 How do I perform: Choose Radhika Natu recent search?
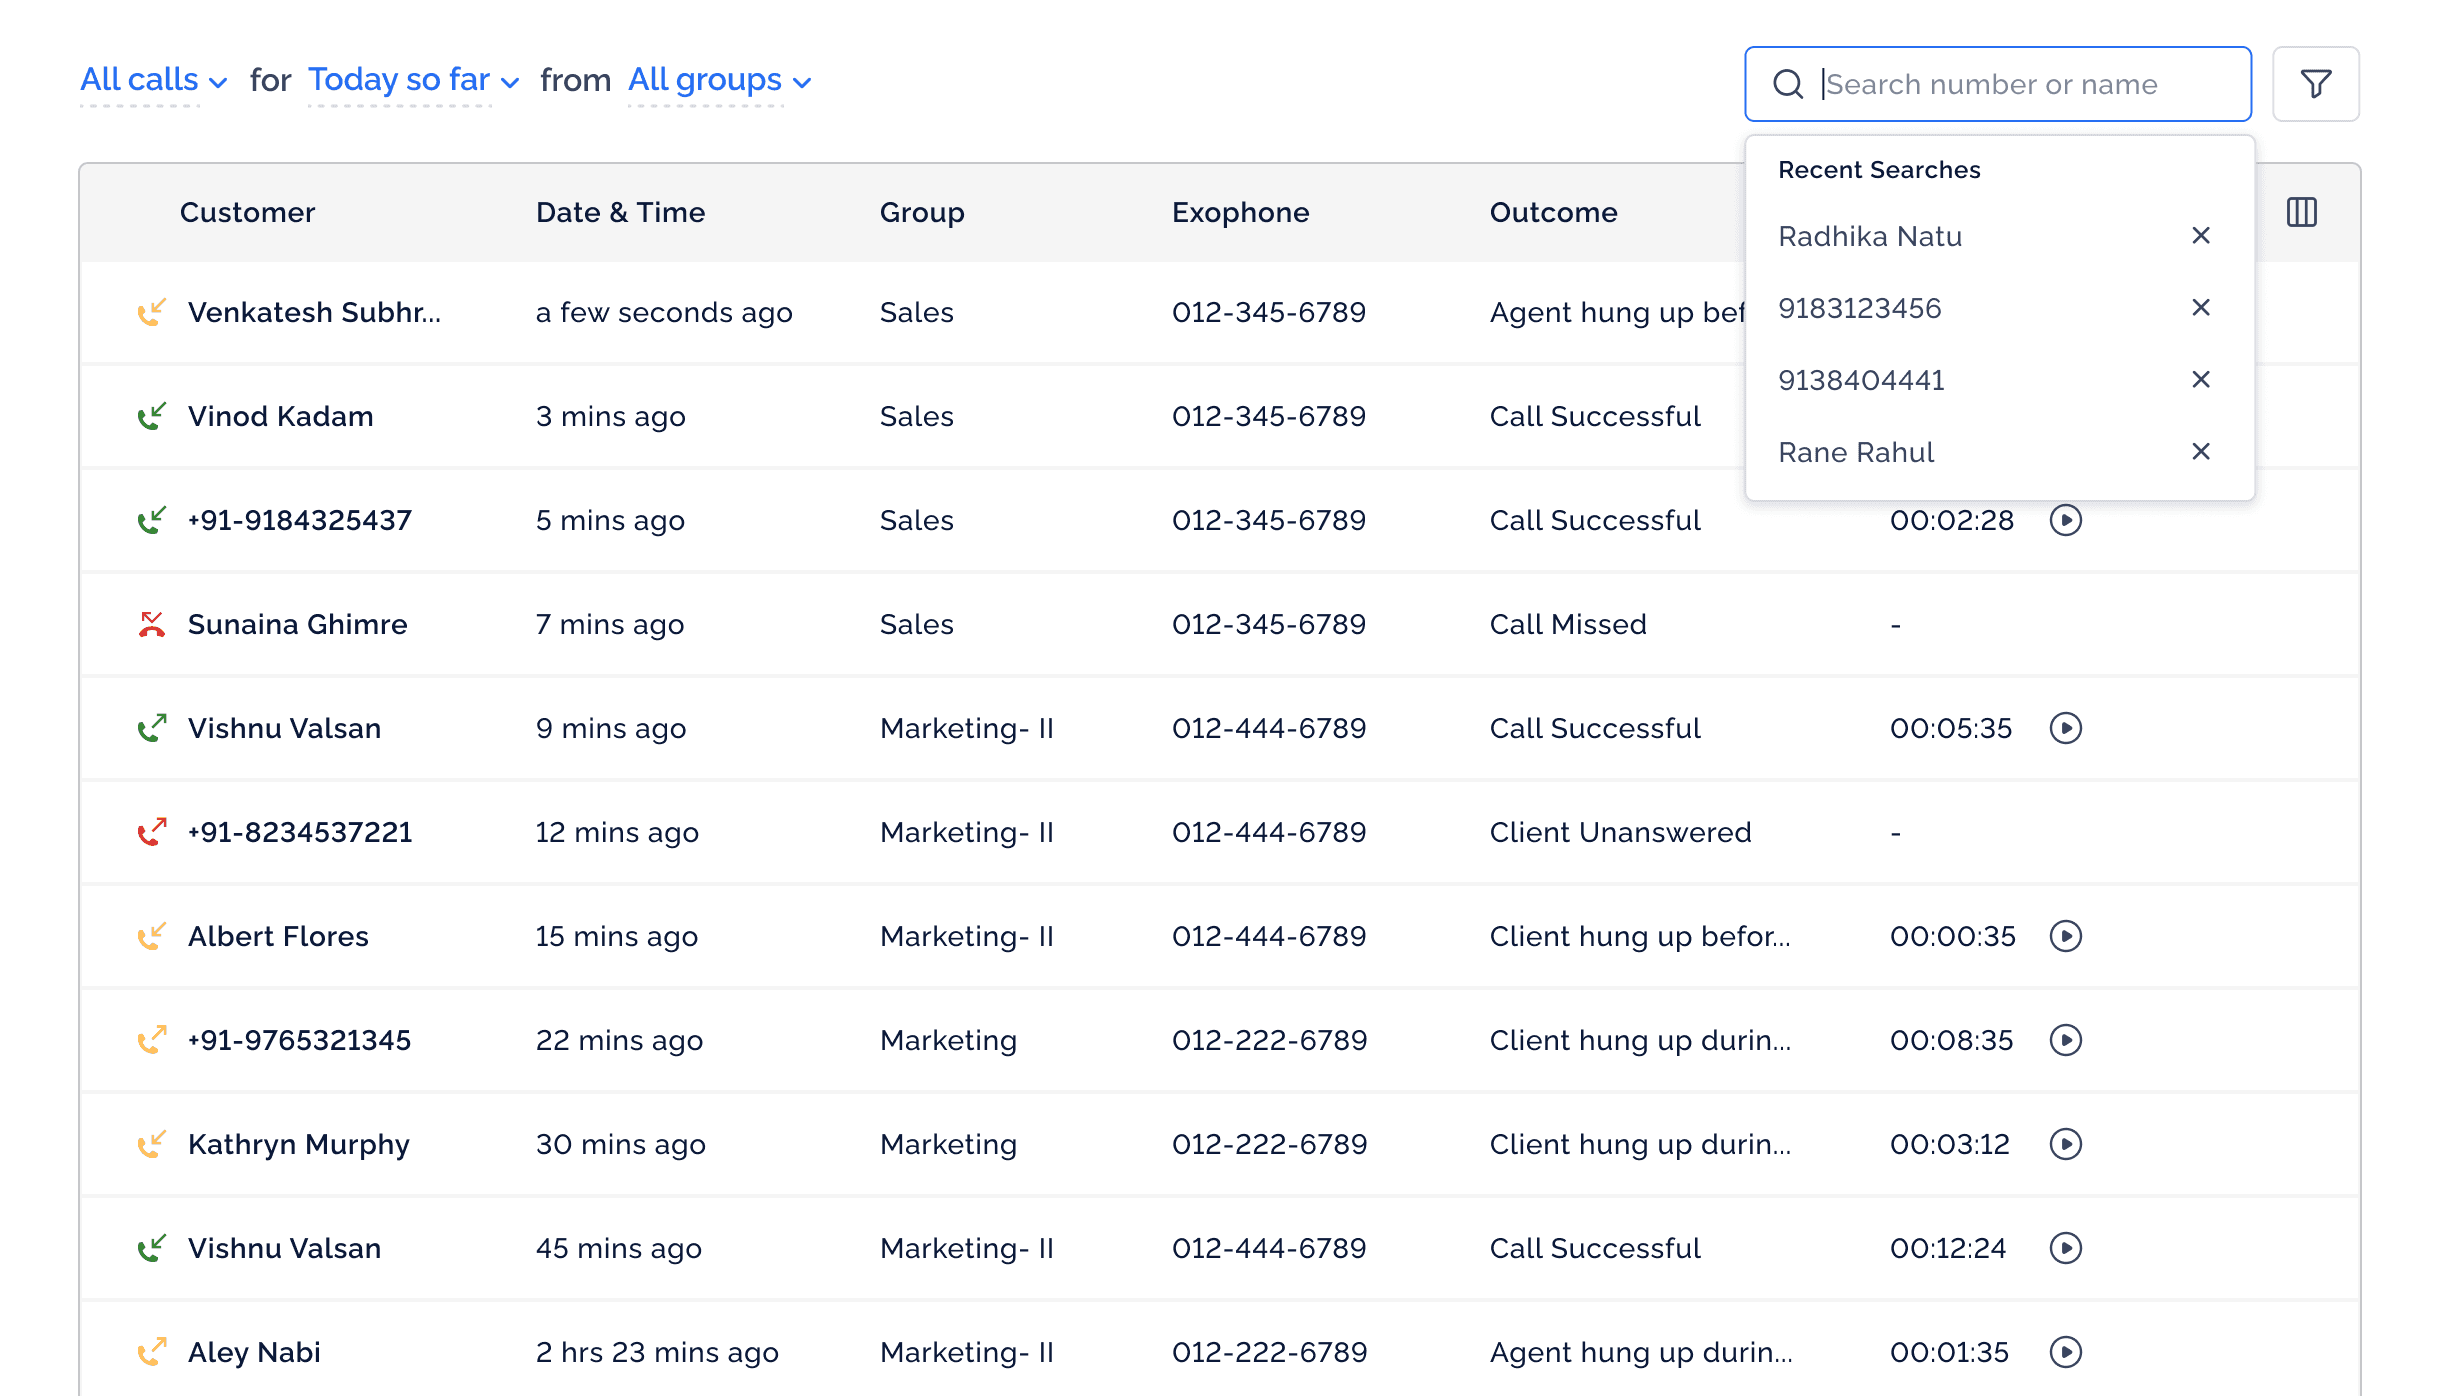point(1869,236)
